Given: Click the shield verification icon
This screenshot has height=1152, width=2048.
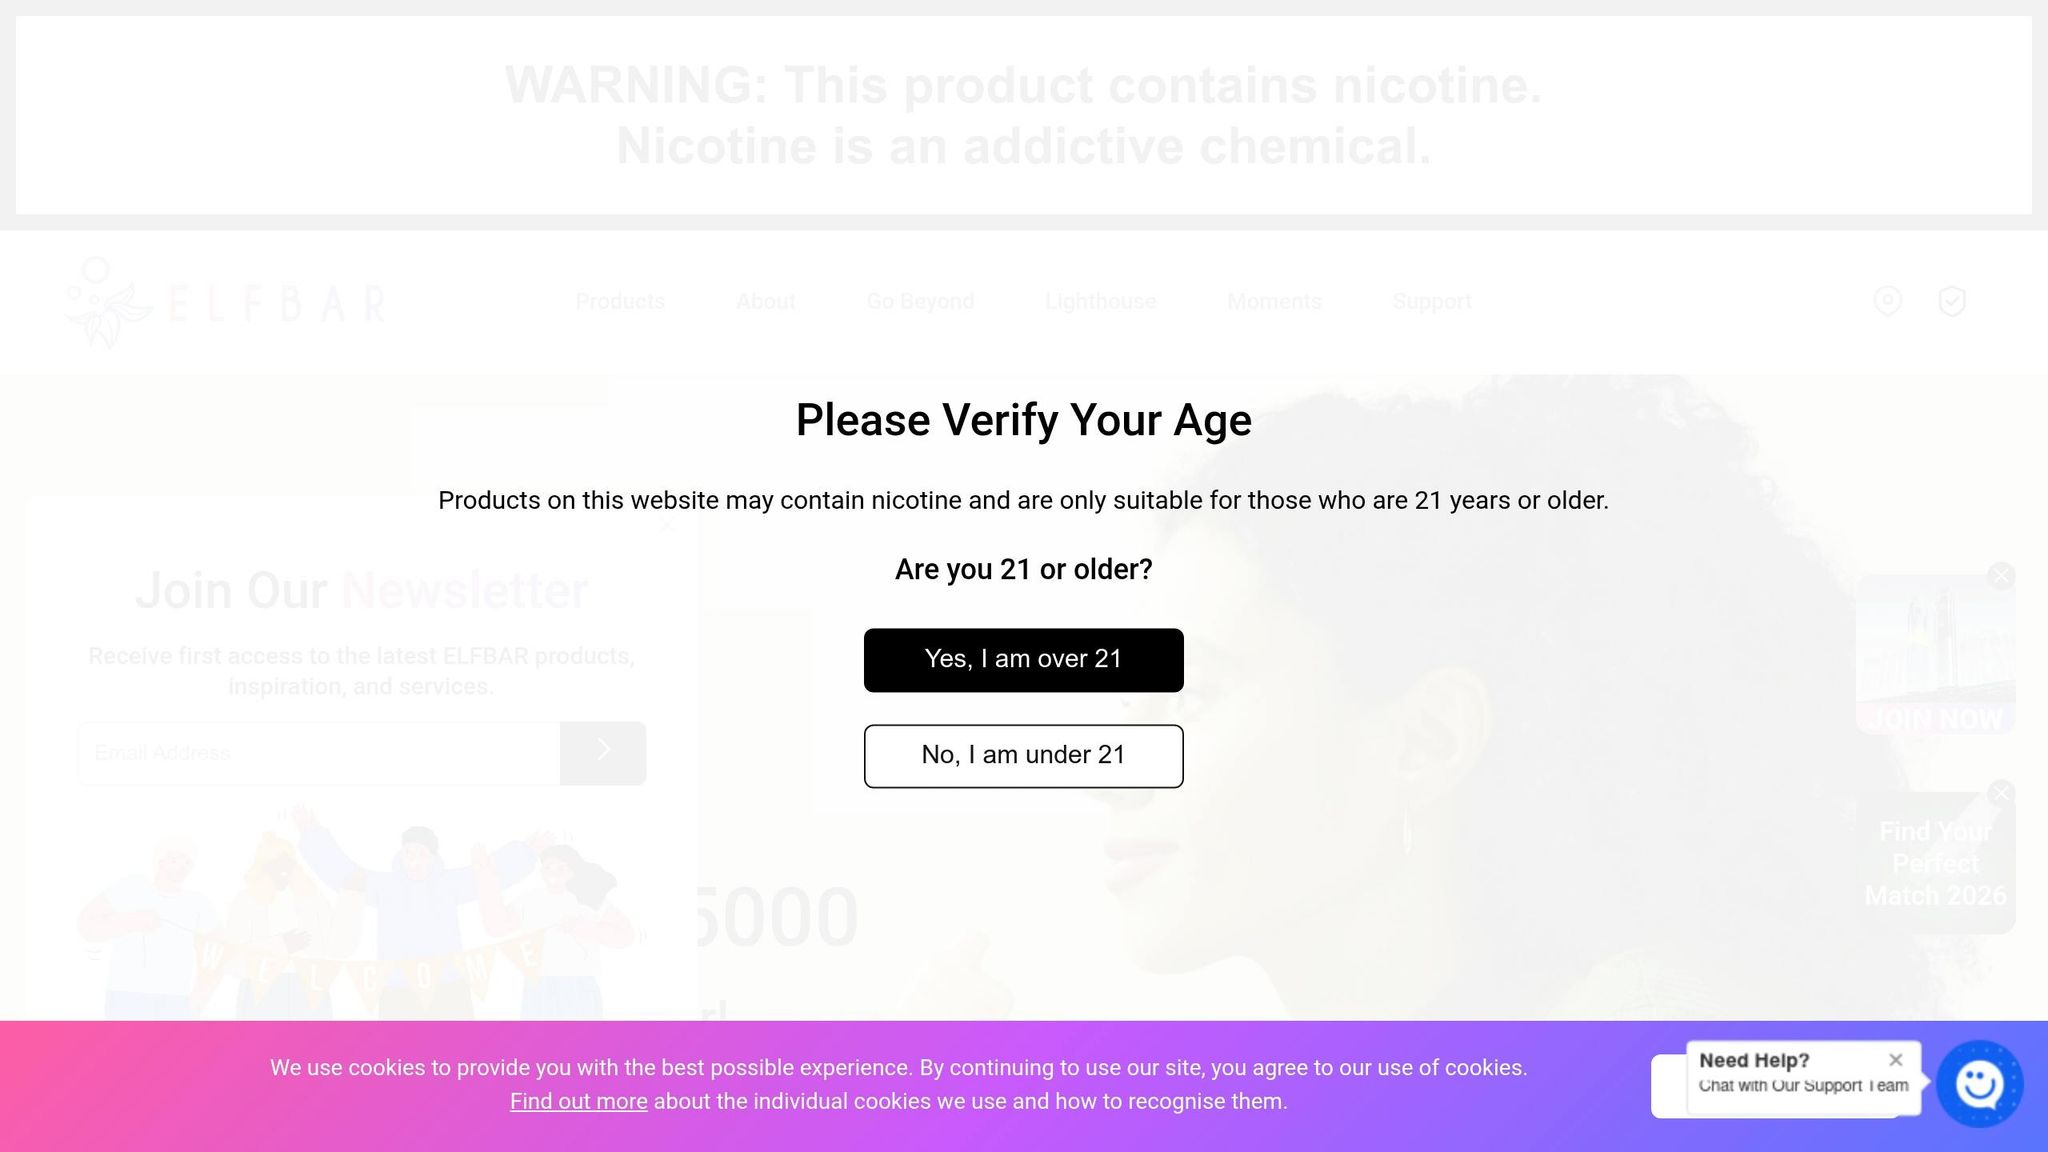Looking at the screenshot, I should point(1951,301).
